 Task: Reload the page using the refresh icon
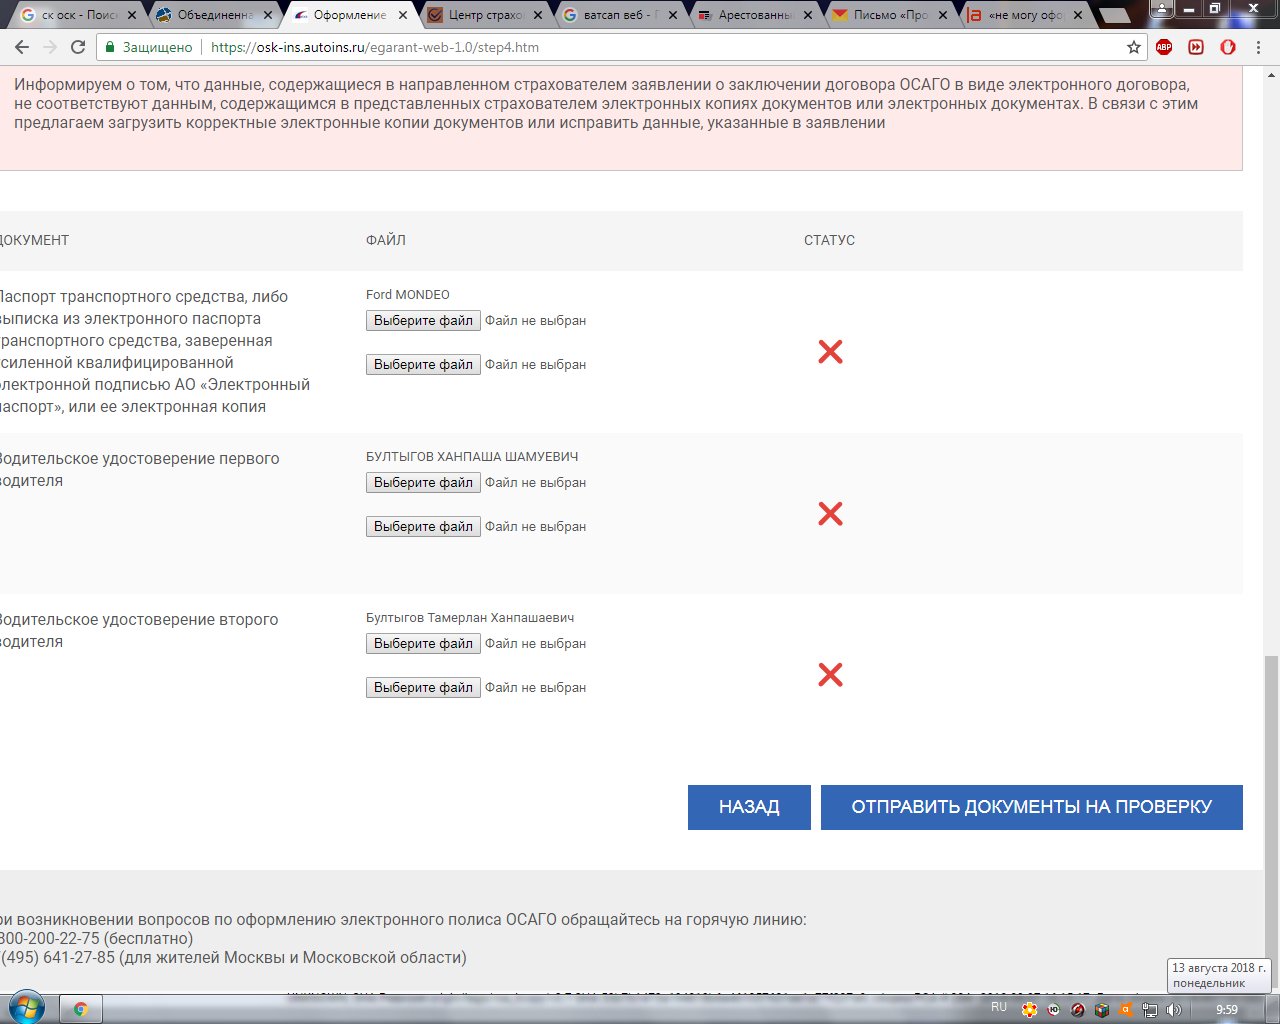(78, 47)
